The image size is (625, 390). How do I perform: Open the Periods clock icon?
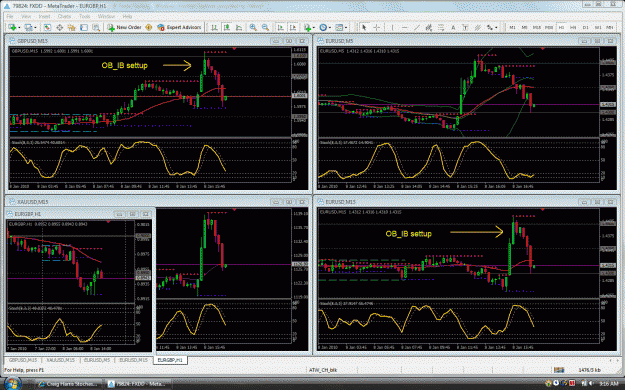point(323,28)
